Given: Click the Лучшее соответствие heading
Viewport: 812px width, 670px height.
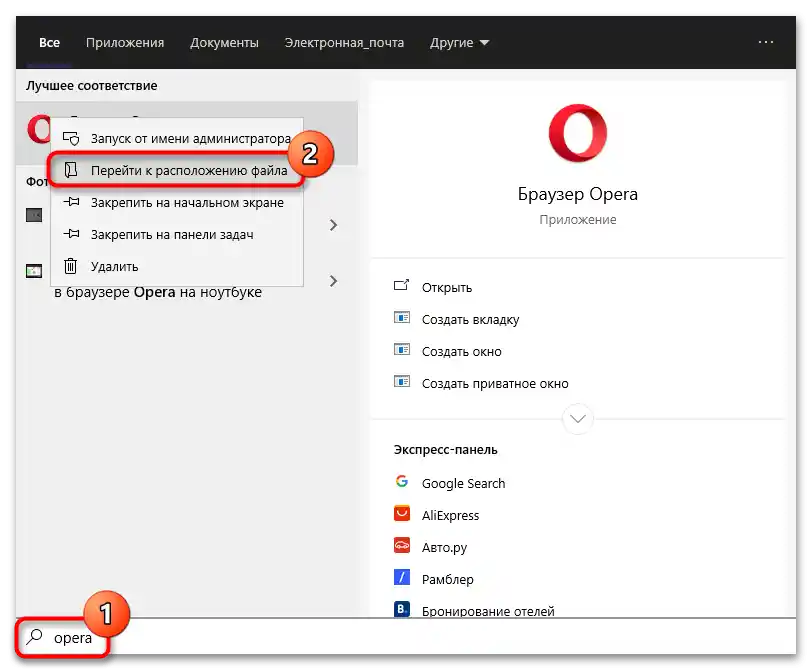Looking at the screenshot, I should (x=92, y=86).
